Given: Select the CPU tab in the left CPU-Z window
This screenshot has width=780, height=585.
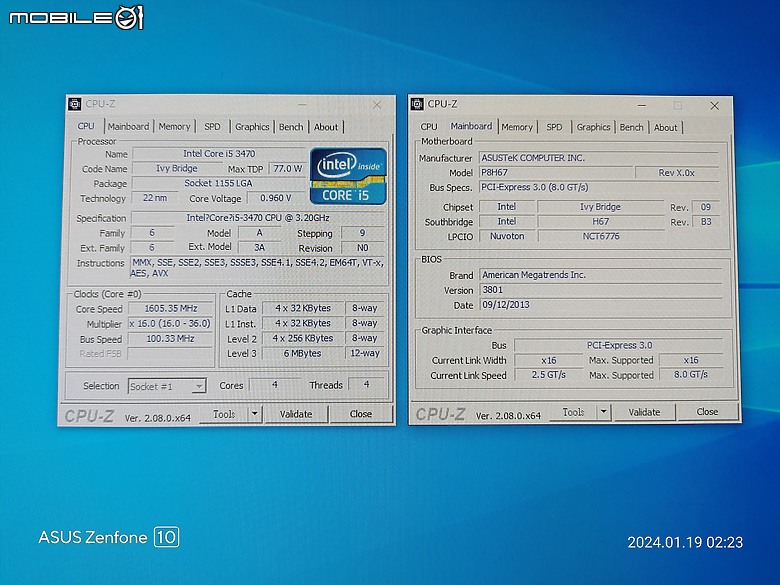Looking at the screenshot, I should coord(86,126).
